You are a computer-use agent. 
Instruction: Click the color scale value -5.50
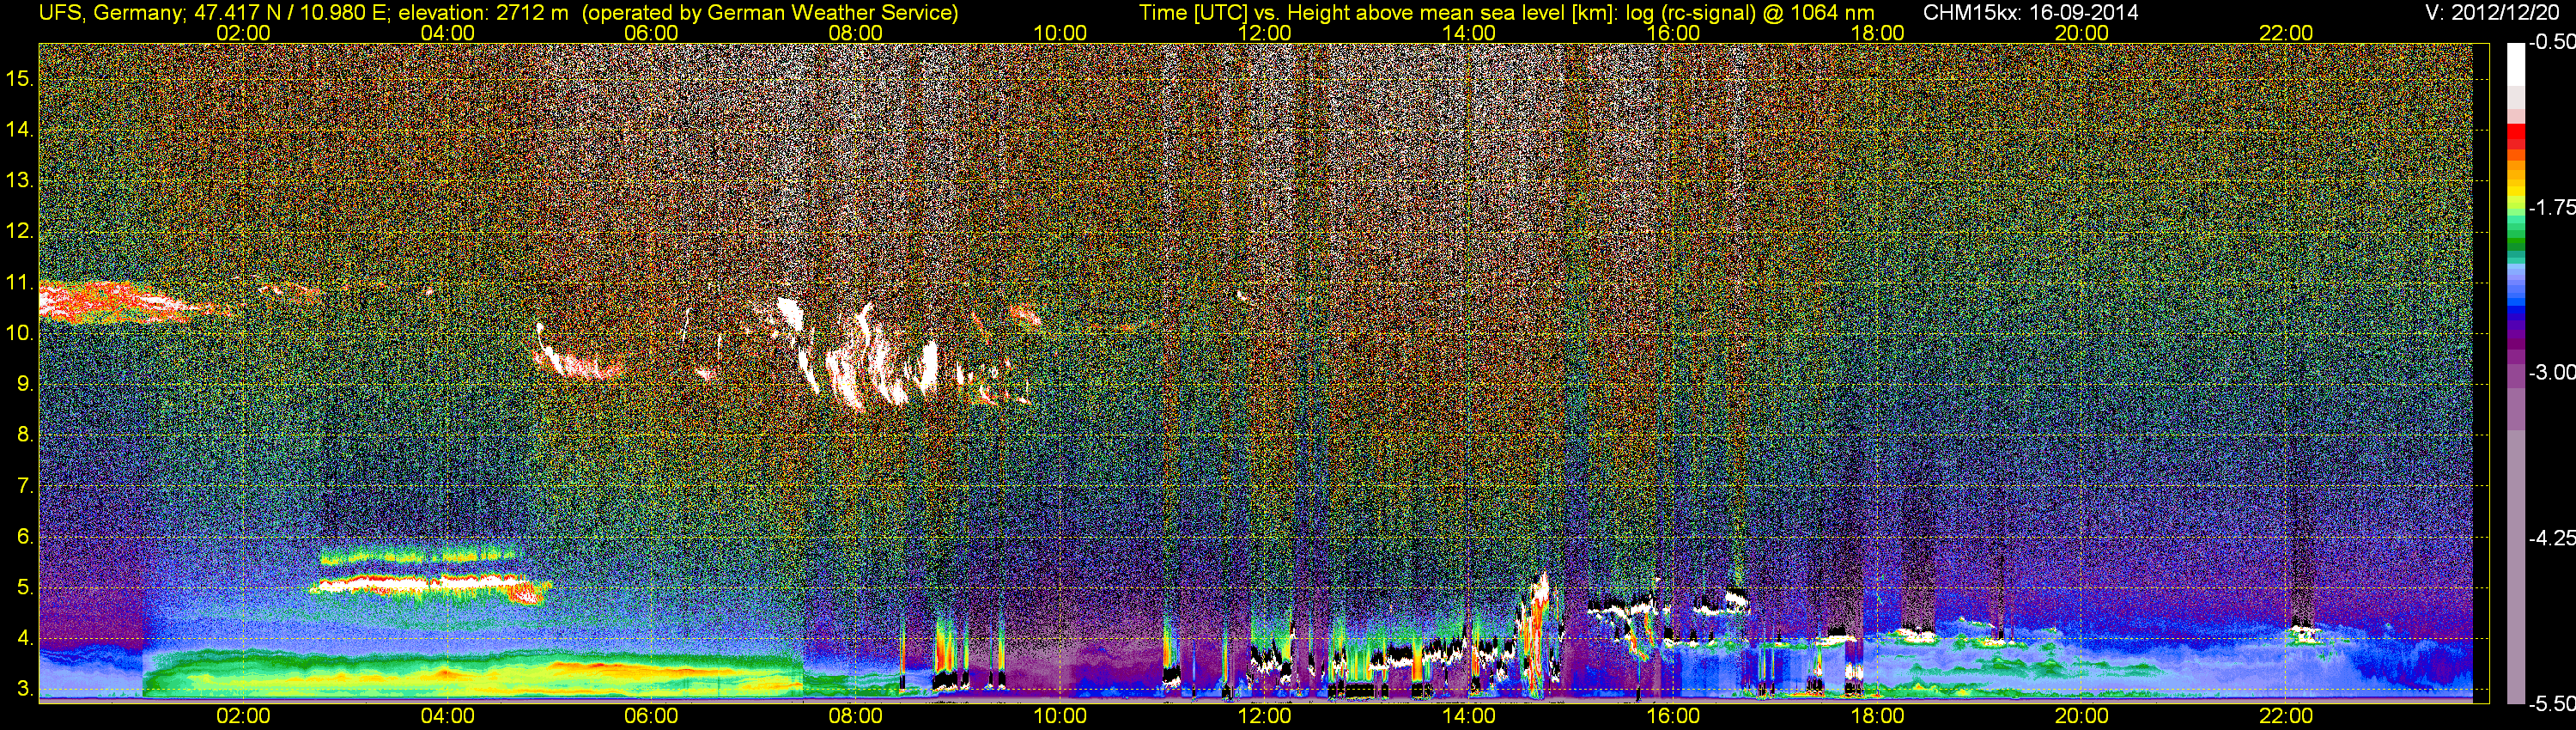point(2551,704)
